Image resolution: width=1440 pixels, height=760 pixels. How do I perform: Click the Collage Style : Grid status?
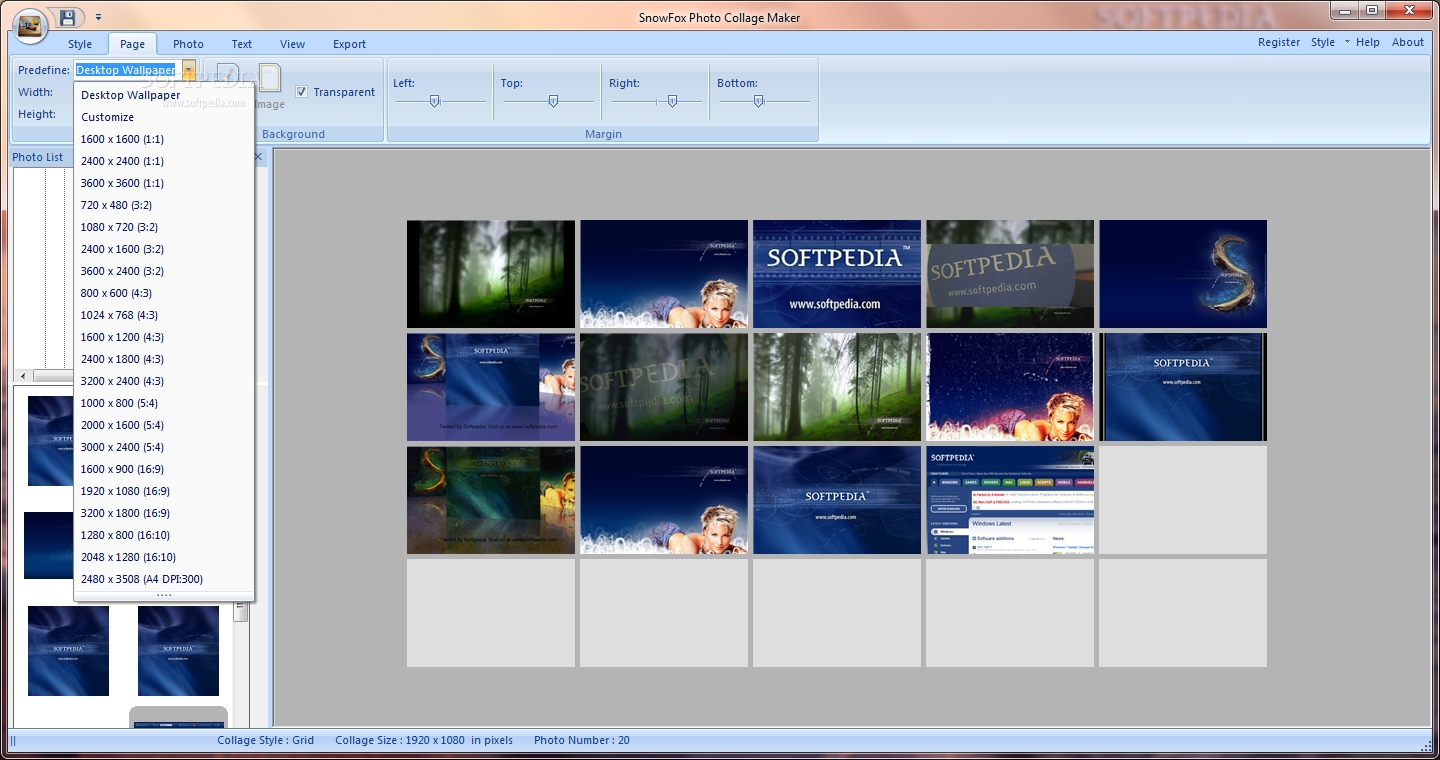pyautogui.click(x=266, y=740)
